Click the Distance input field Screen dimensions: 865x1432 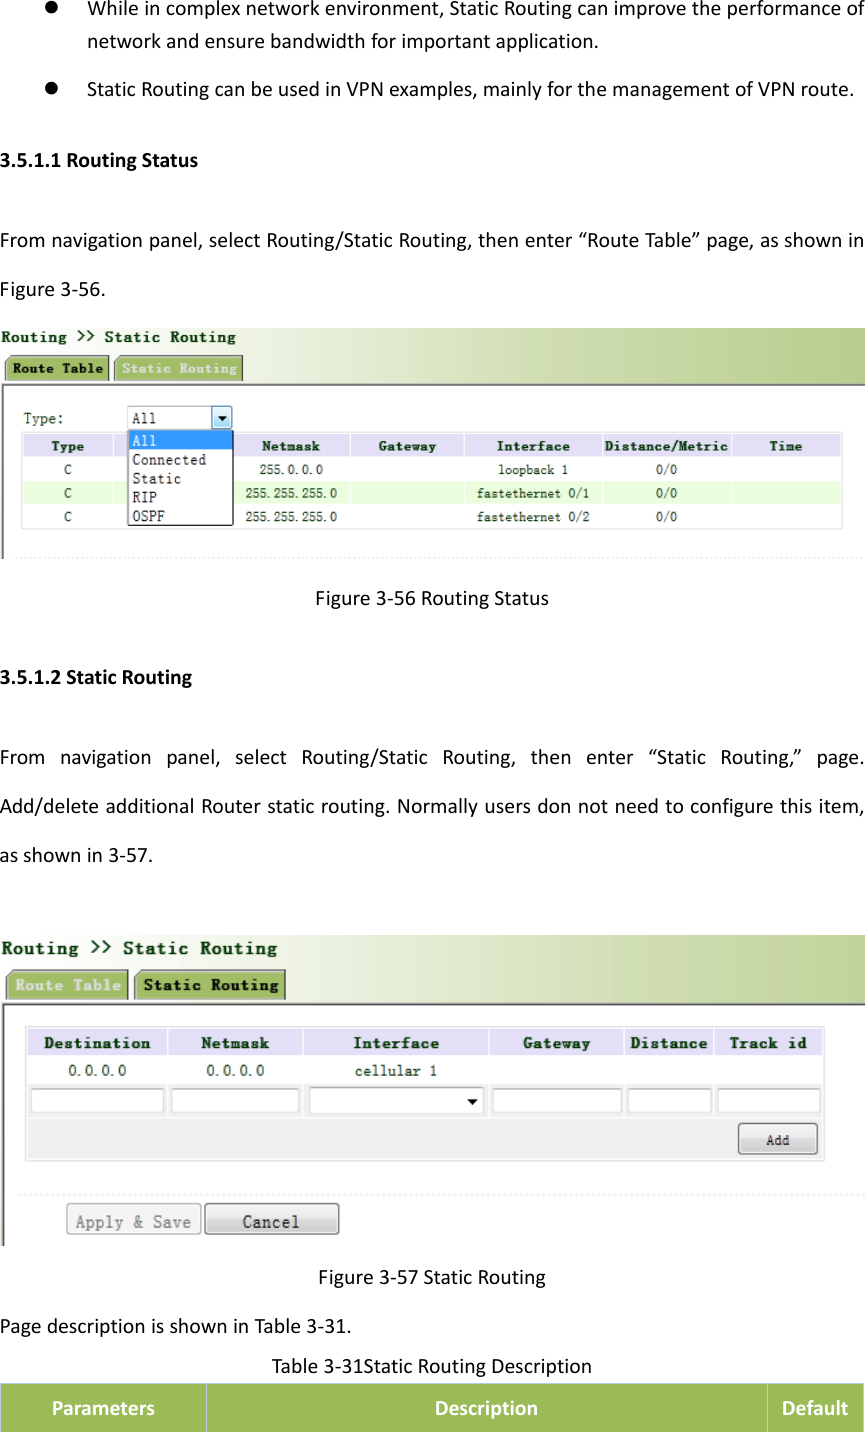(x=669, y=1101)
